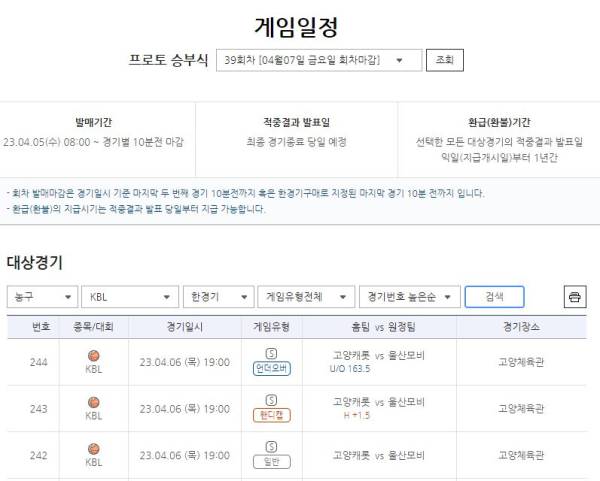Click basketball icon in match 243 row
The width and height of the screenshot is (600, 481).
click(x=94, y=403)
